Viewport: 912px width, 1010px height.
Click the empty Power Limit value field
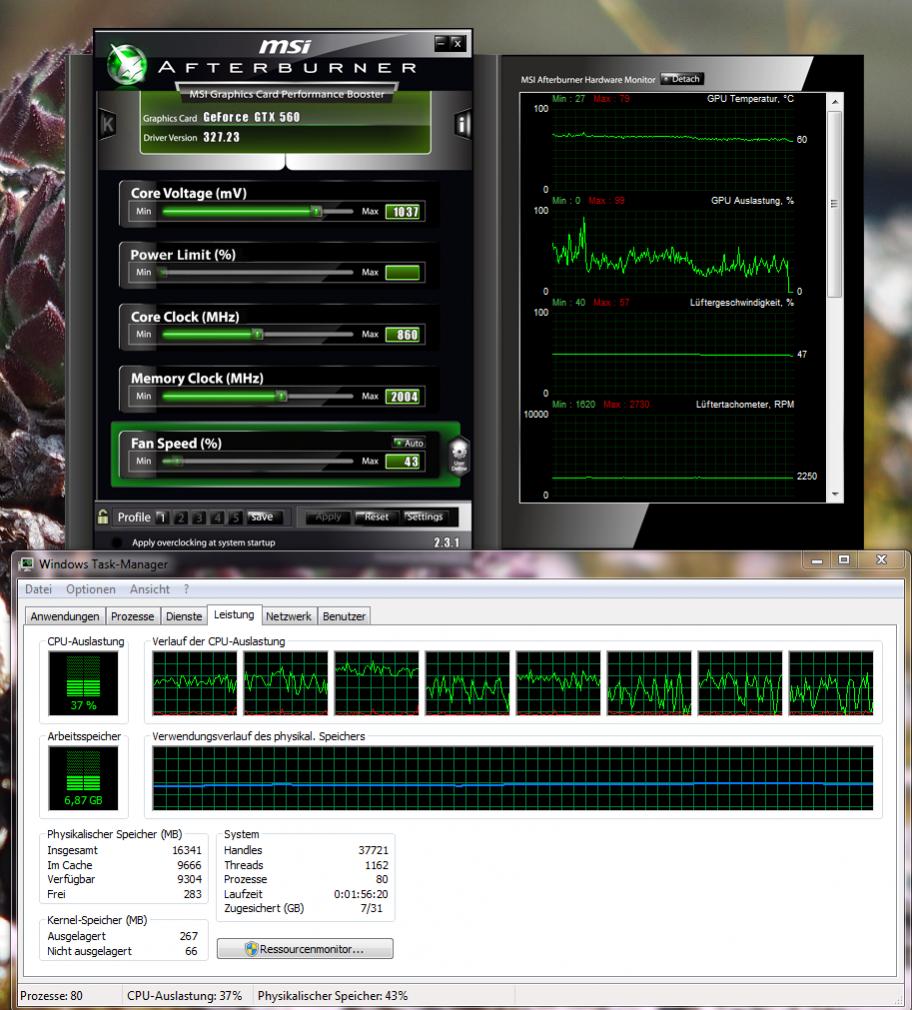(403, 272)
